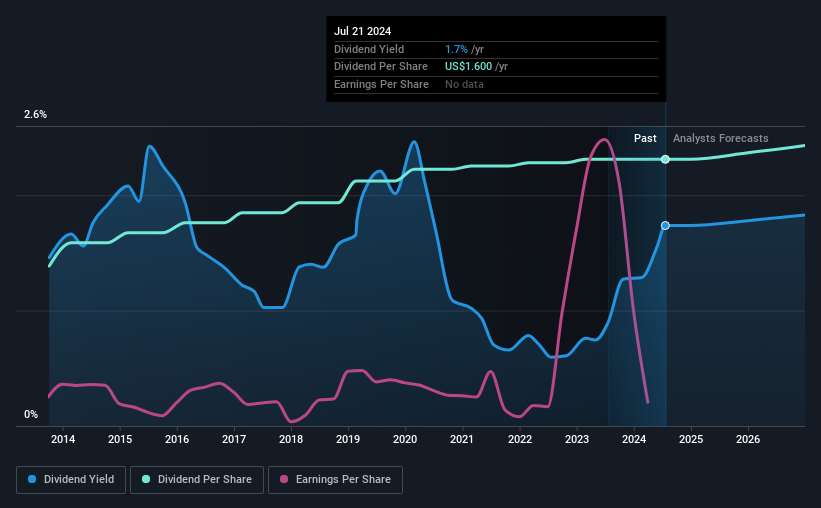
Task: Click the teal Dividend Per Share legend dot
Action: coord(146,479)
